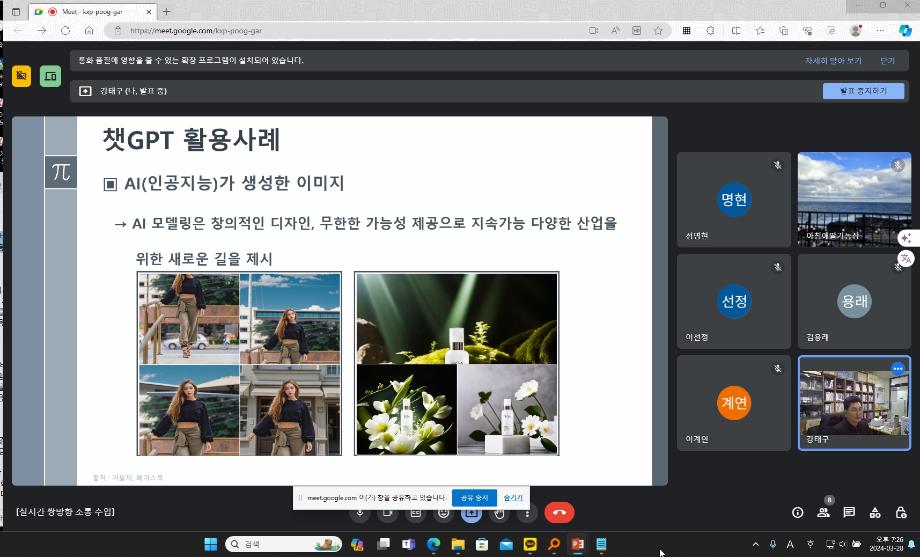Open the activities icon
The image size is (920, 557).
(x=875, y=512)
